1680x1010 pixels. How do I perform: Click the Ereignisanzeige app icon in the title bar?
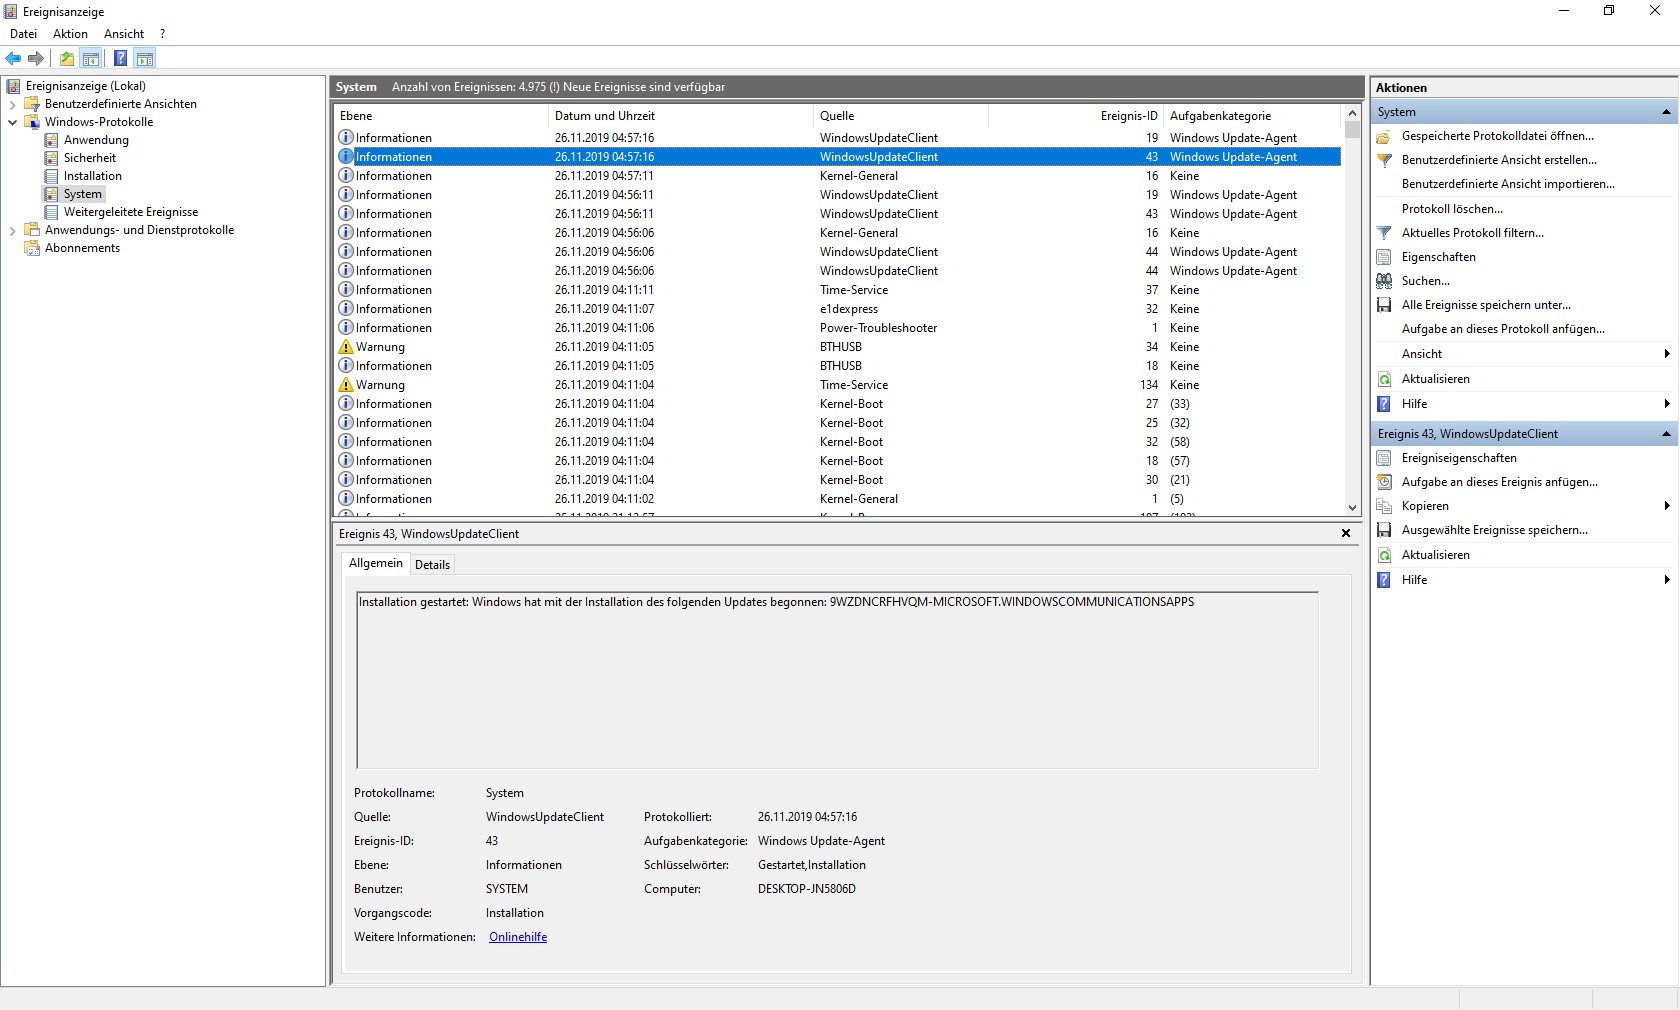click(x=11, y=12)
